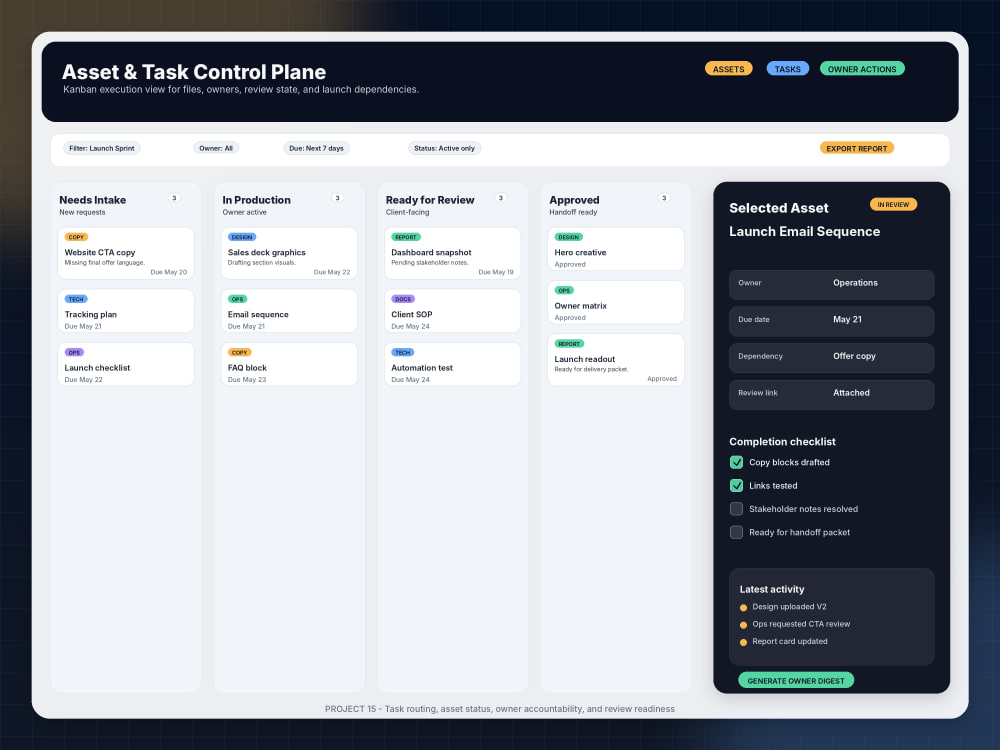This screenshot has height=750, width=1000.
Task: Open the Review link Attached field
Action: tap(832, 394)
